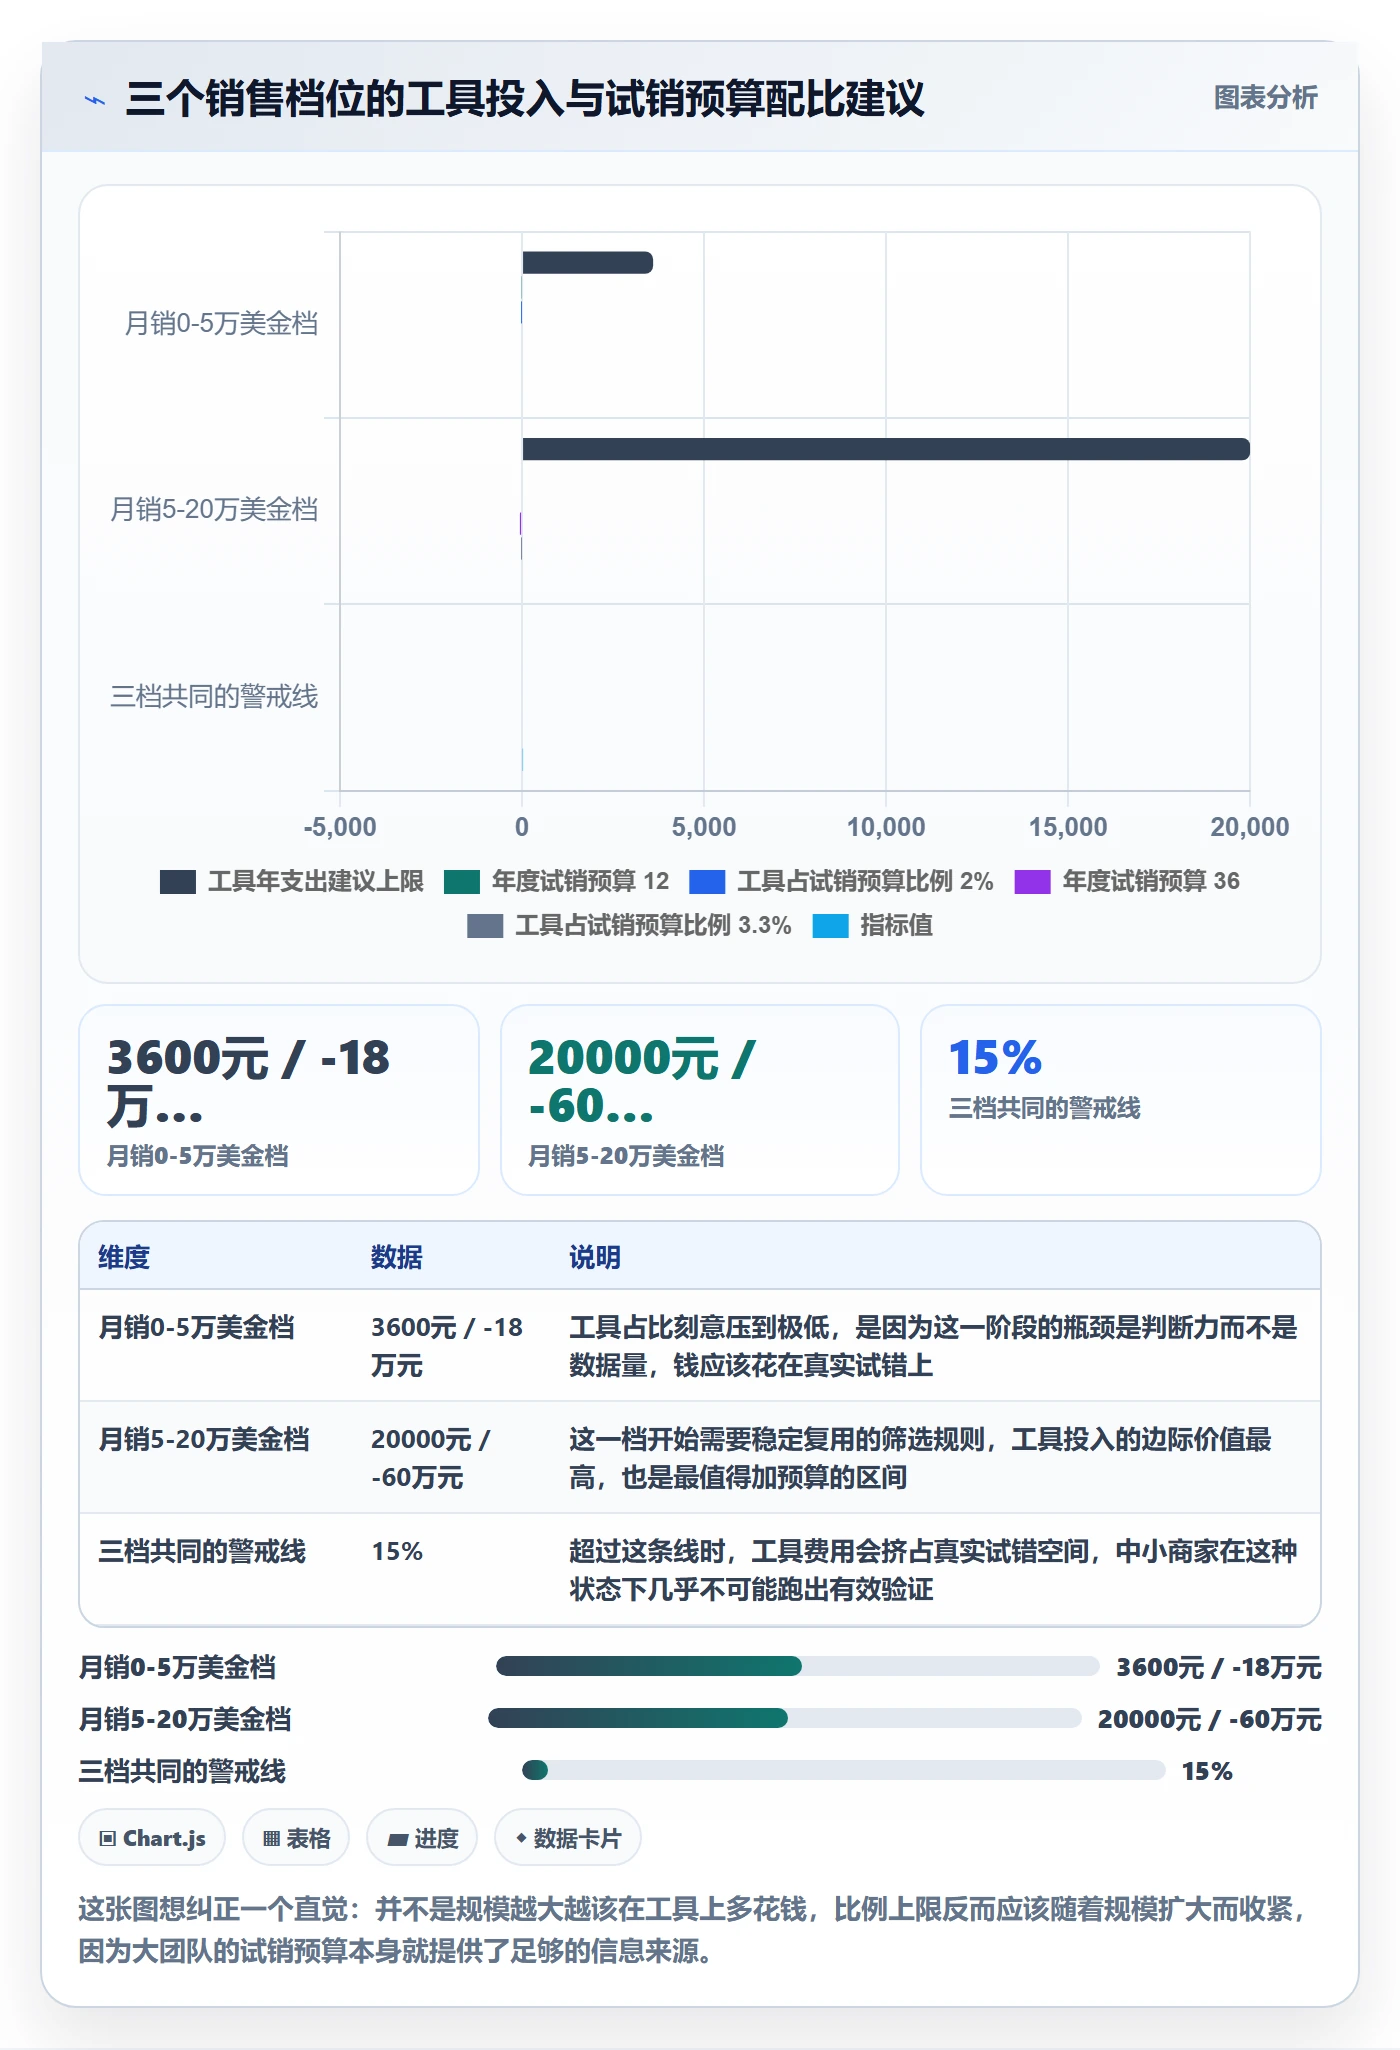Click the 图表分析 label in header

[1265, 98]
